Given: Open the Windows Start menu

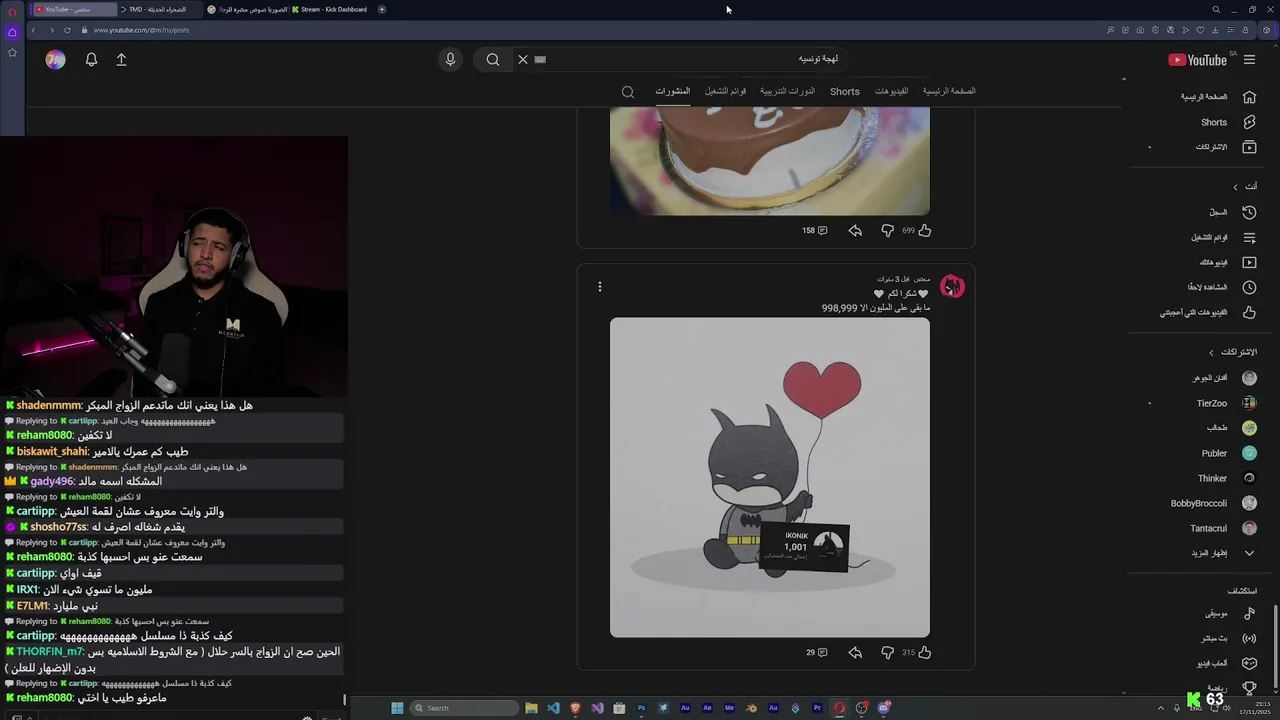Looking at the screenshot, I should pos(397,708).
